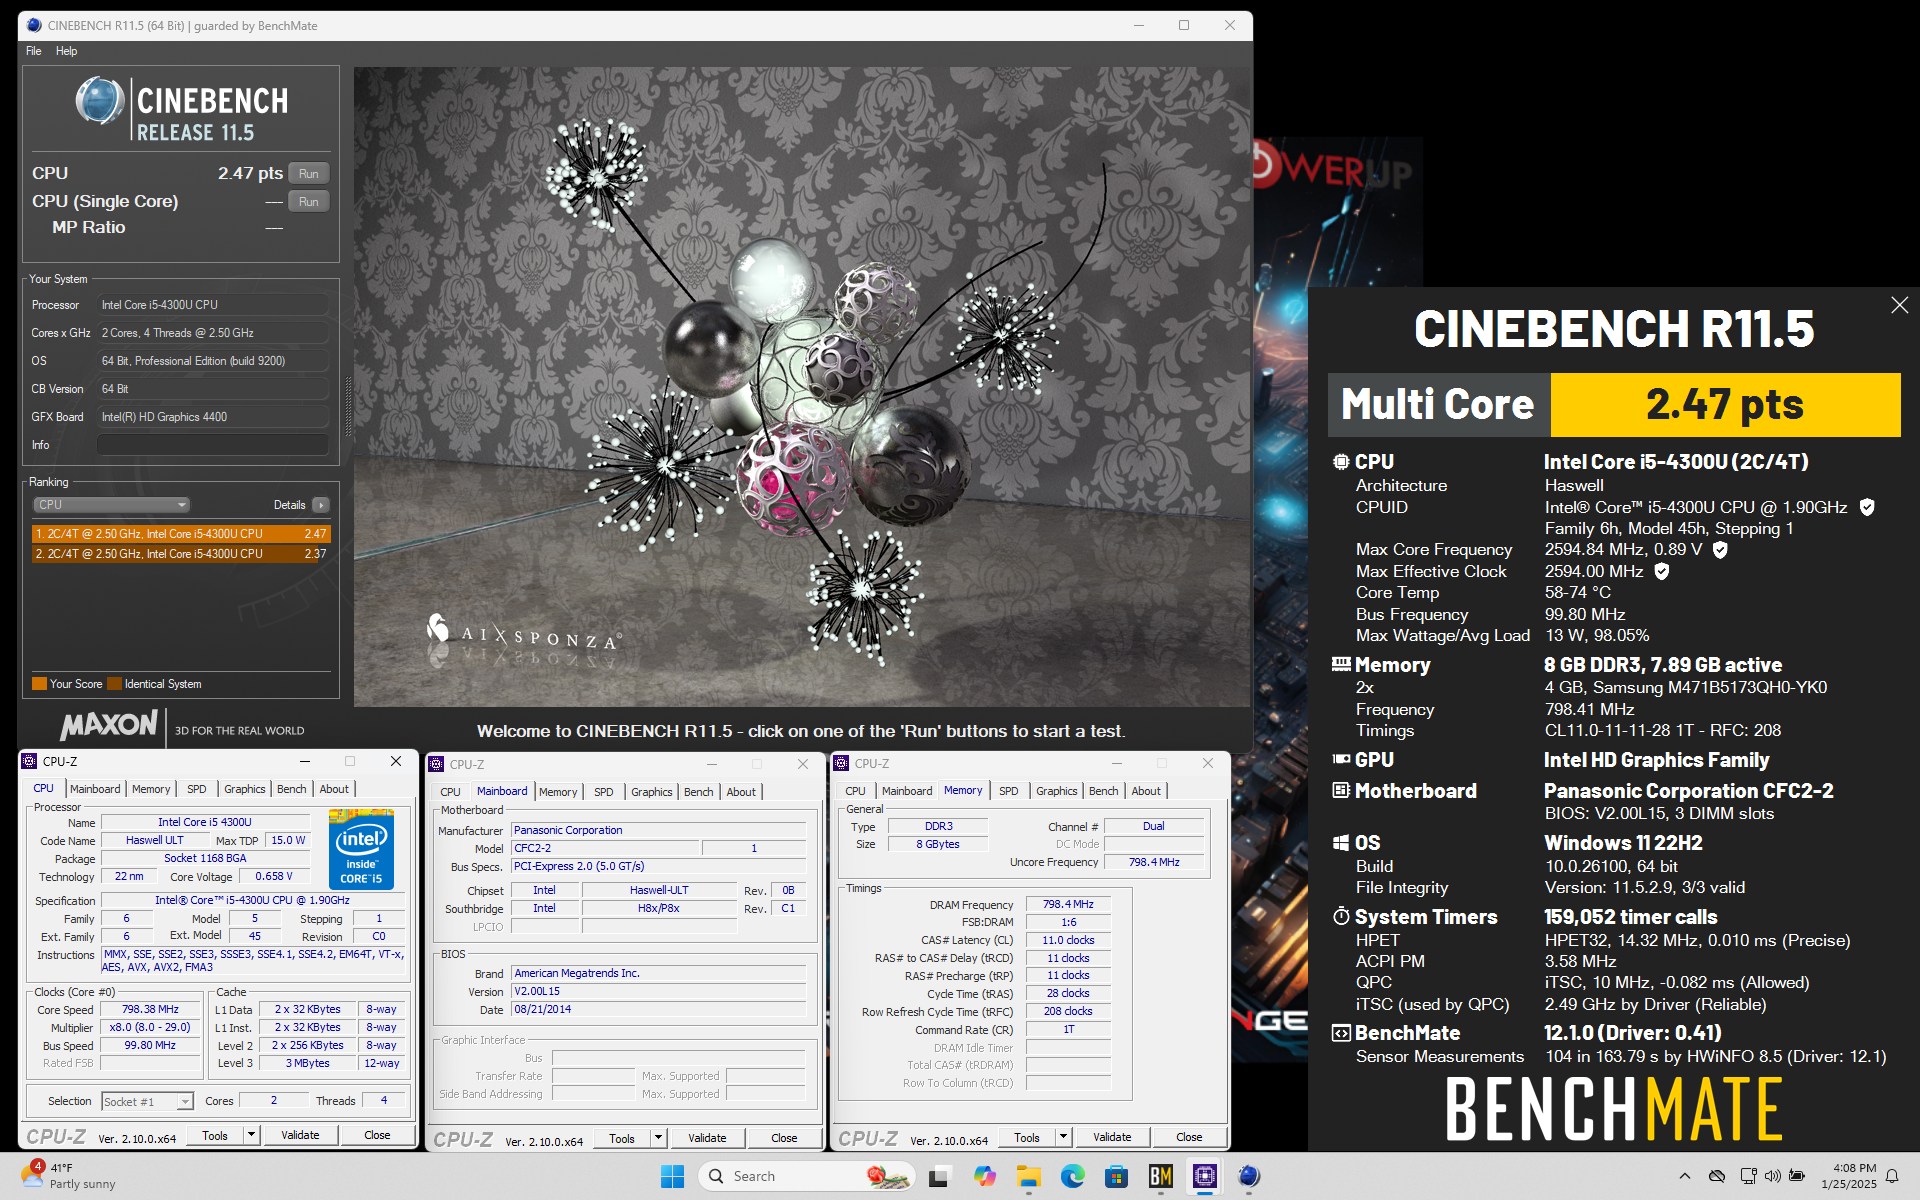Viewport: 1920px width, 1200px height.
Task: Open the Ranking CPU dropdown in Cinebench
Action: point(111,505)
